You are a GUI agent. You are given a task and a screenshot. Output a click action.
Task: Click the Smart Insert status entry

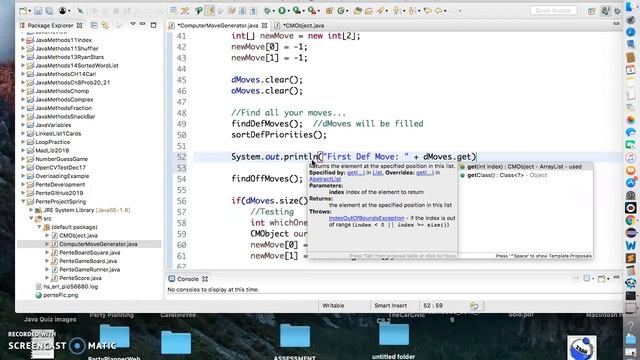click(x=390, y=306)
